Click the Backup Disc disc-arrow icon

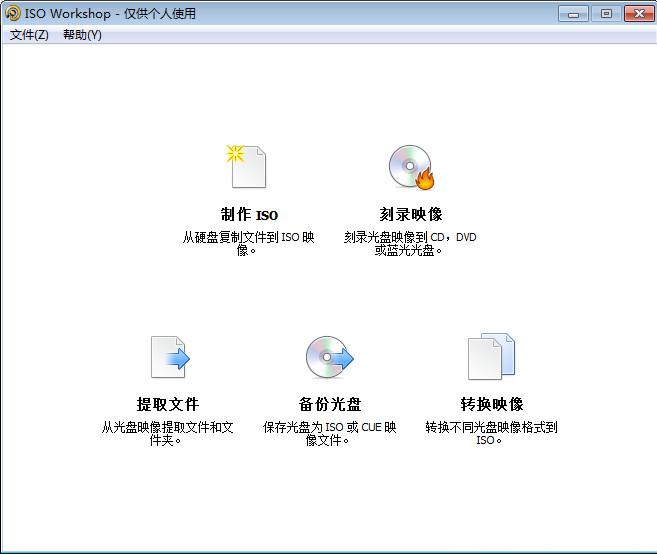[330, 357]
